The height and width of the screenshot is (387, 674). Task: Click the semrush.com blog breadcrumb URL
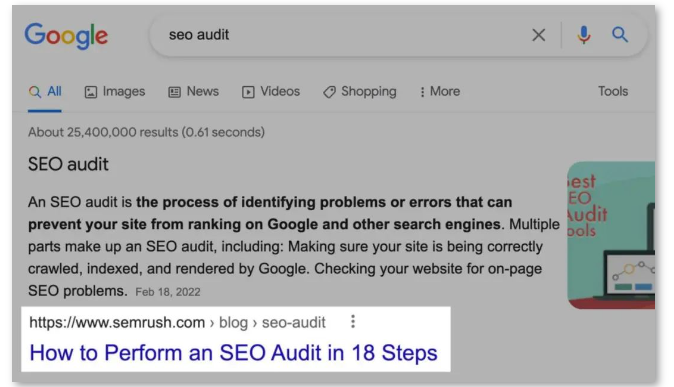click(177, 322)
